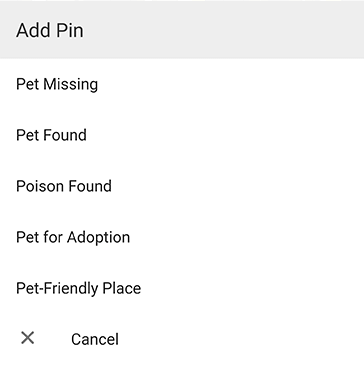
Task: Close the Add Pin sheet via X
Action: pos(27,338)
